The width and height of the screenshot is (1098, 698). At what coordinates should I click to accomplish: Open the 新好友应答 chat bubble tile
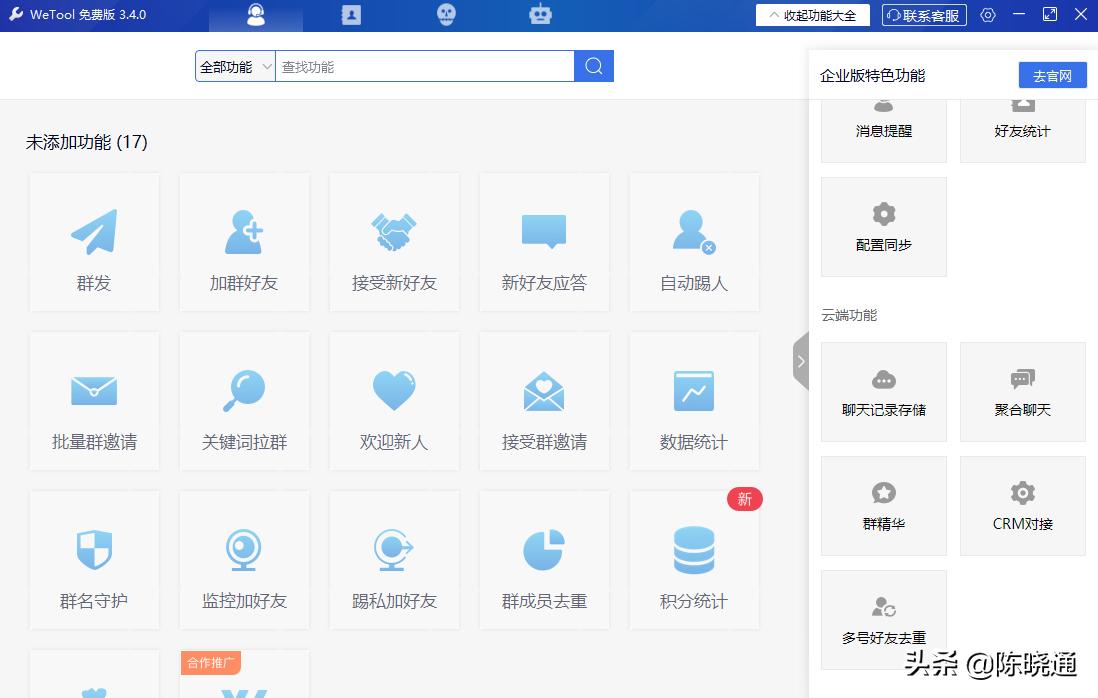[x=544, y=242]
